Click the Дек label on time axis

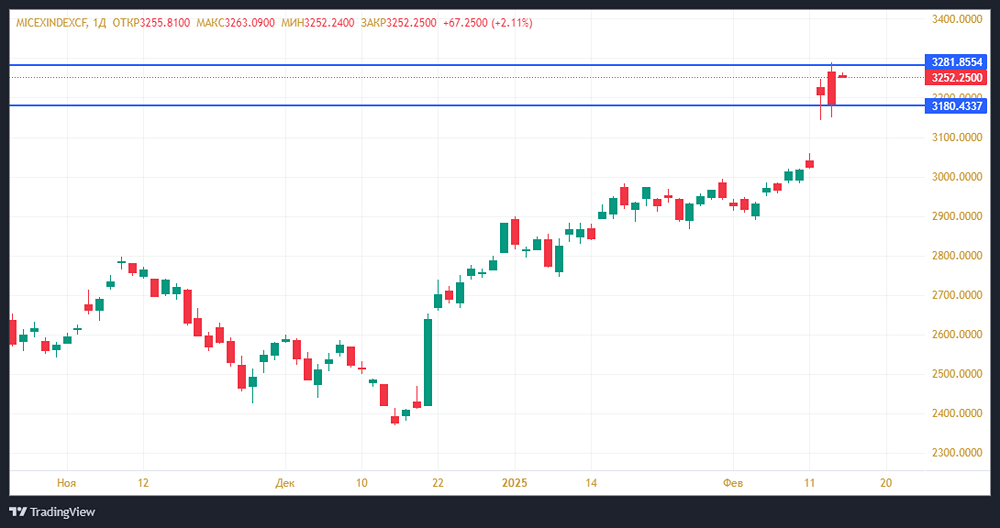click(x=285, y=483)
